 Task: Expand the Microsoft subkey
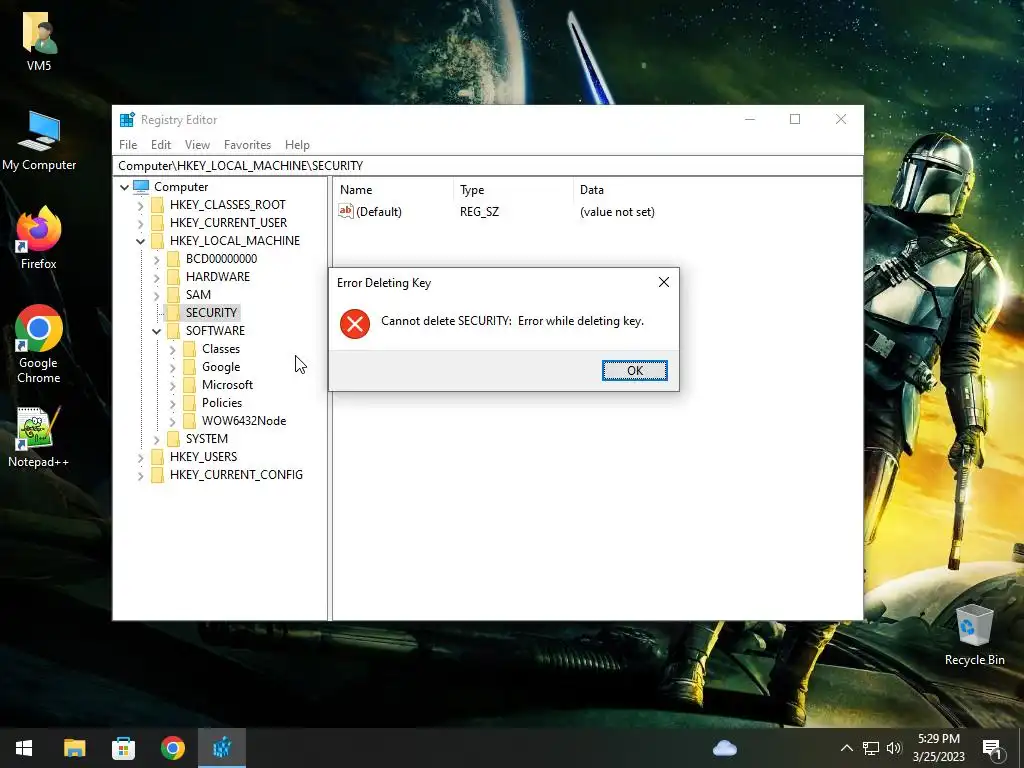[172, 386]
